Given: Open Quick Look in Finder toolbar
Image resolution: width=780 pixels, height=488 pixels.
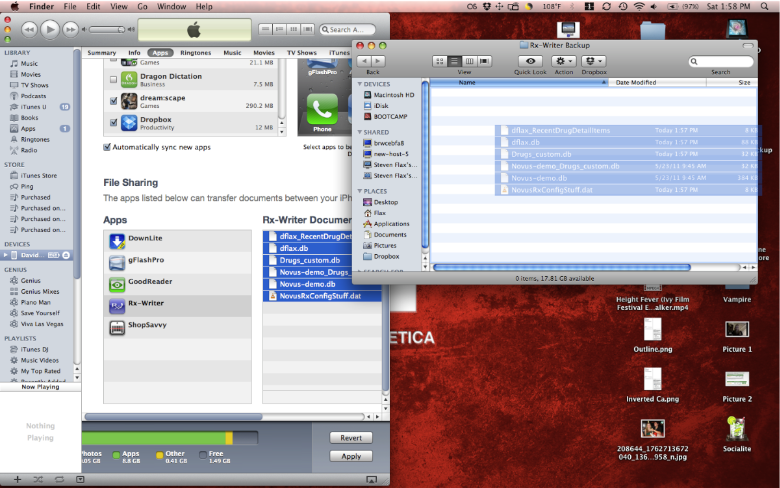Looking at the screenshot, I should 530,62.
